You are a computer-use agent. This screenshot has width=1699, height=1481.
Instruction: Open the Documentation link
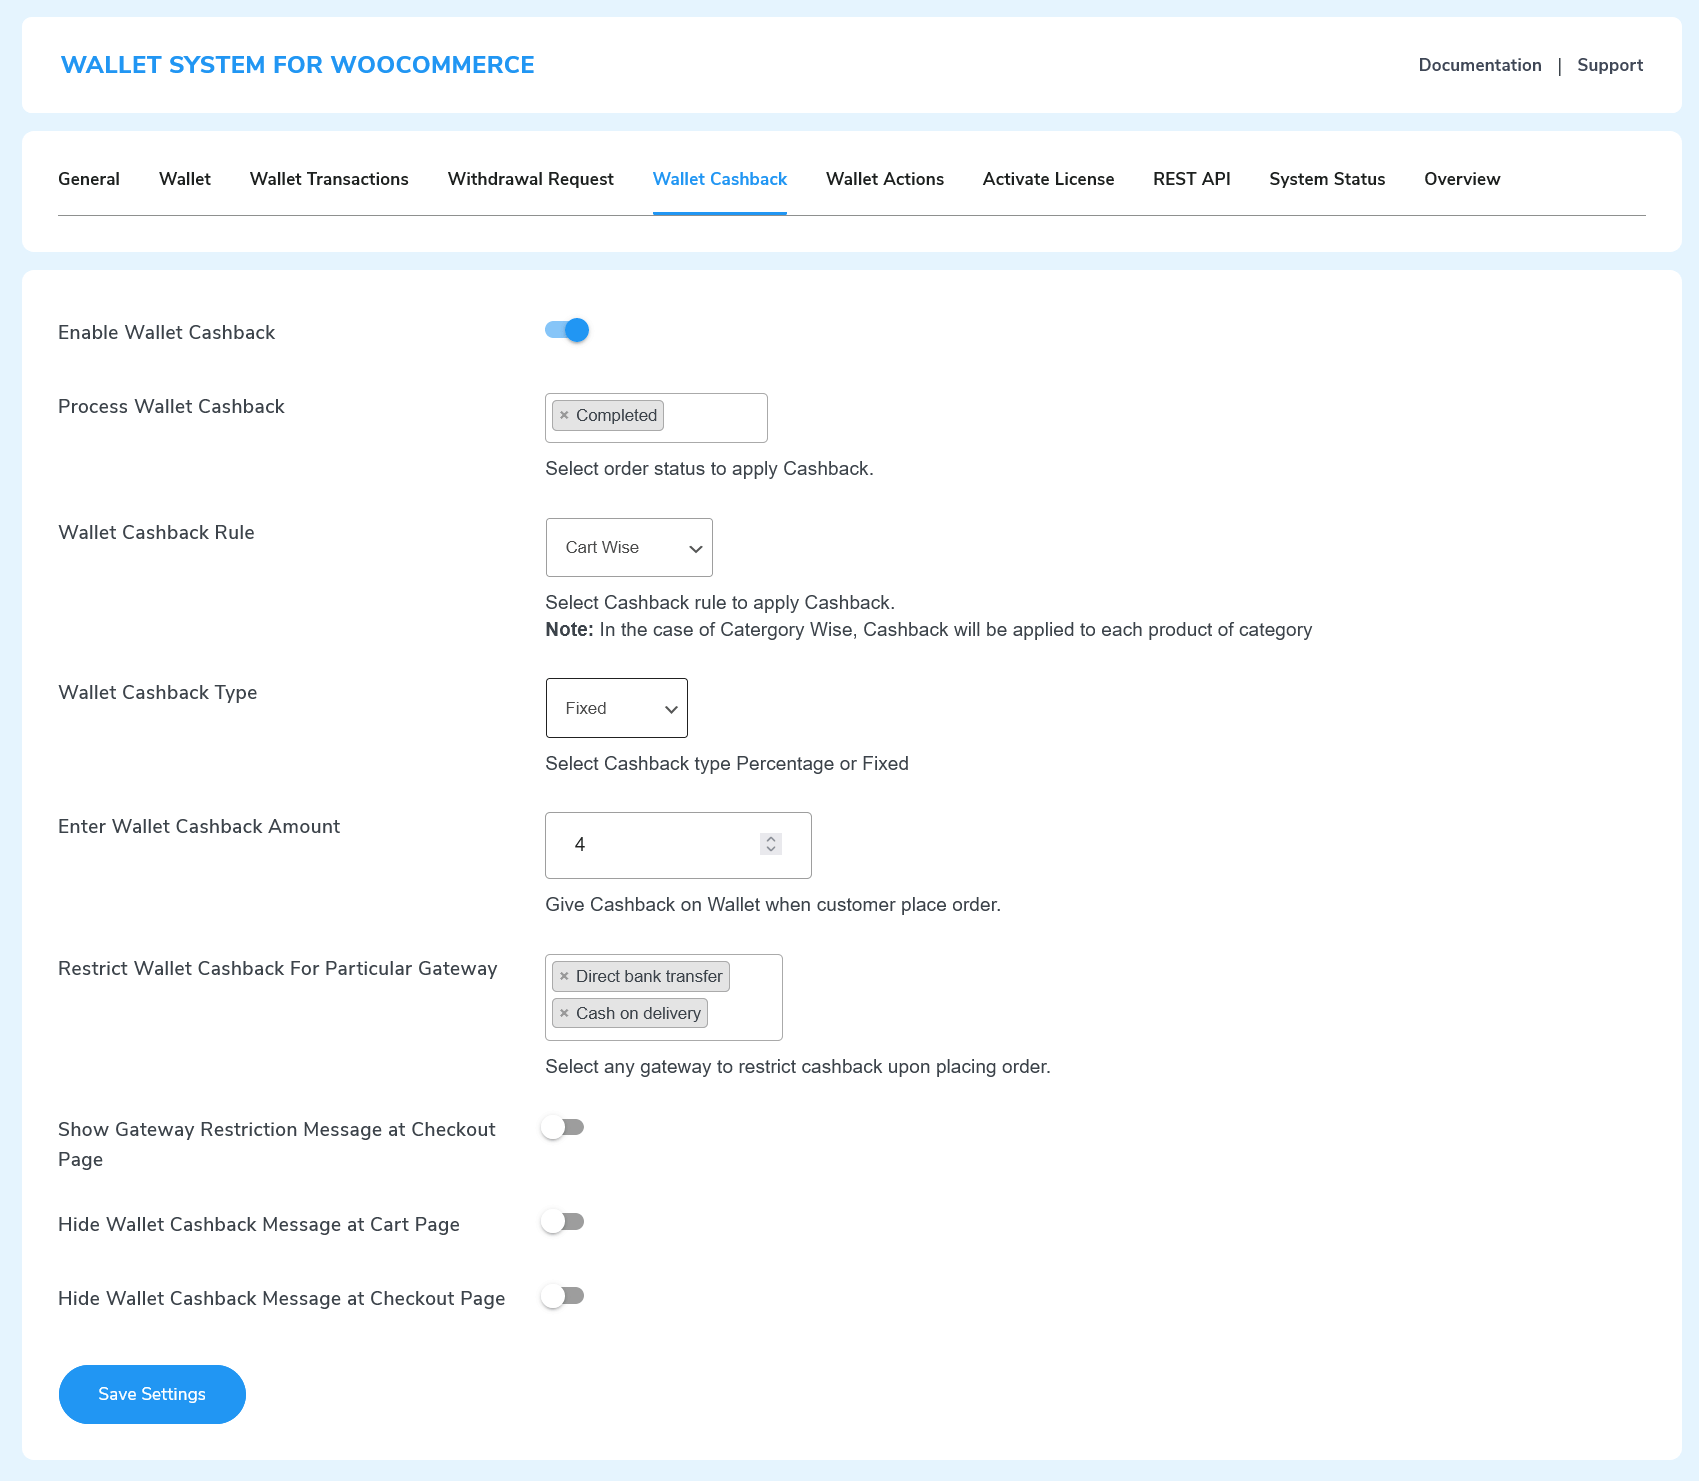[x=1480, y=65]
